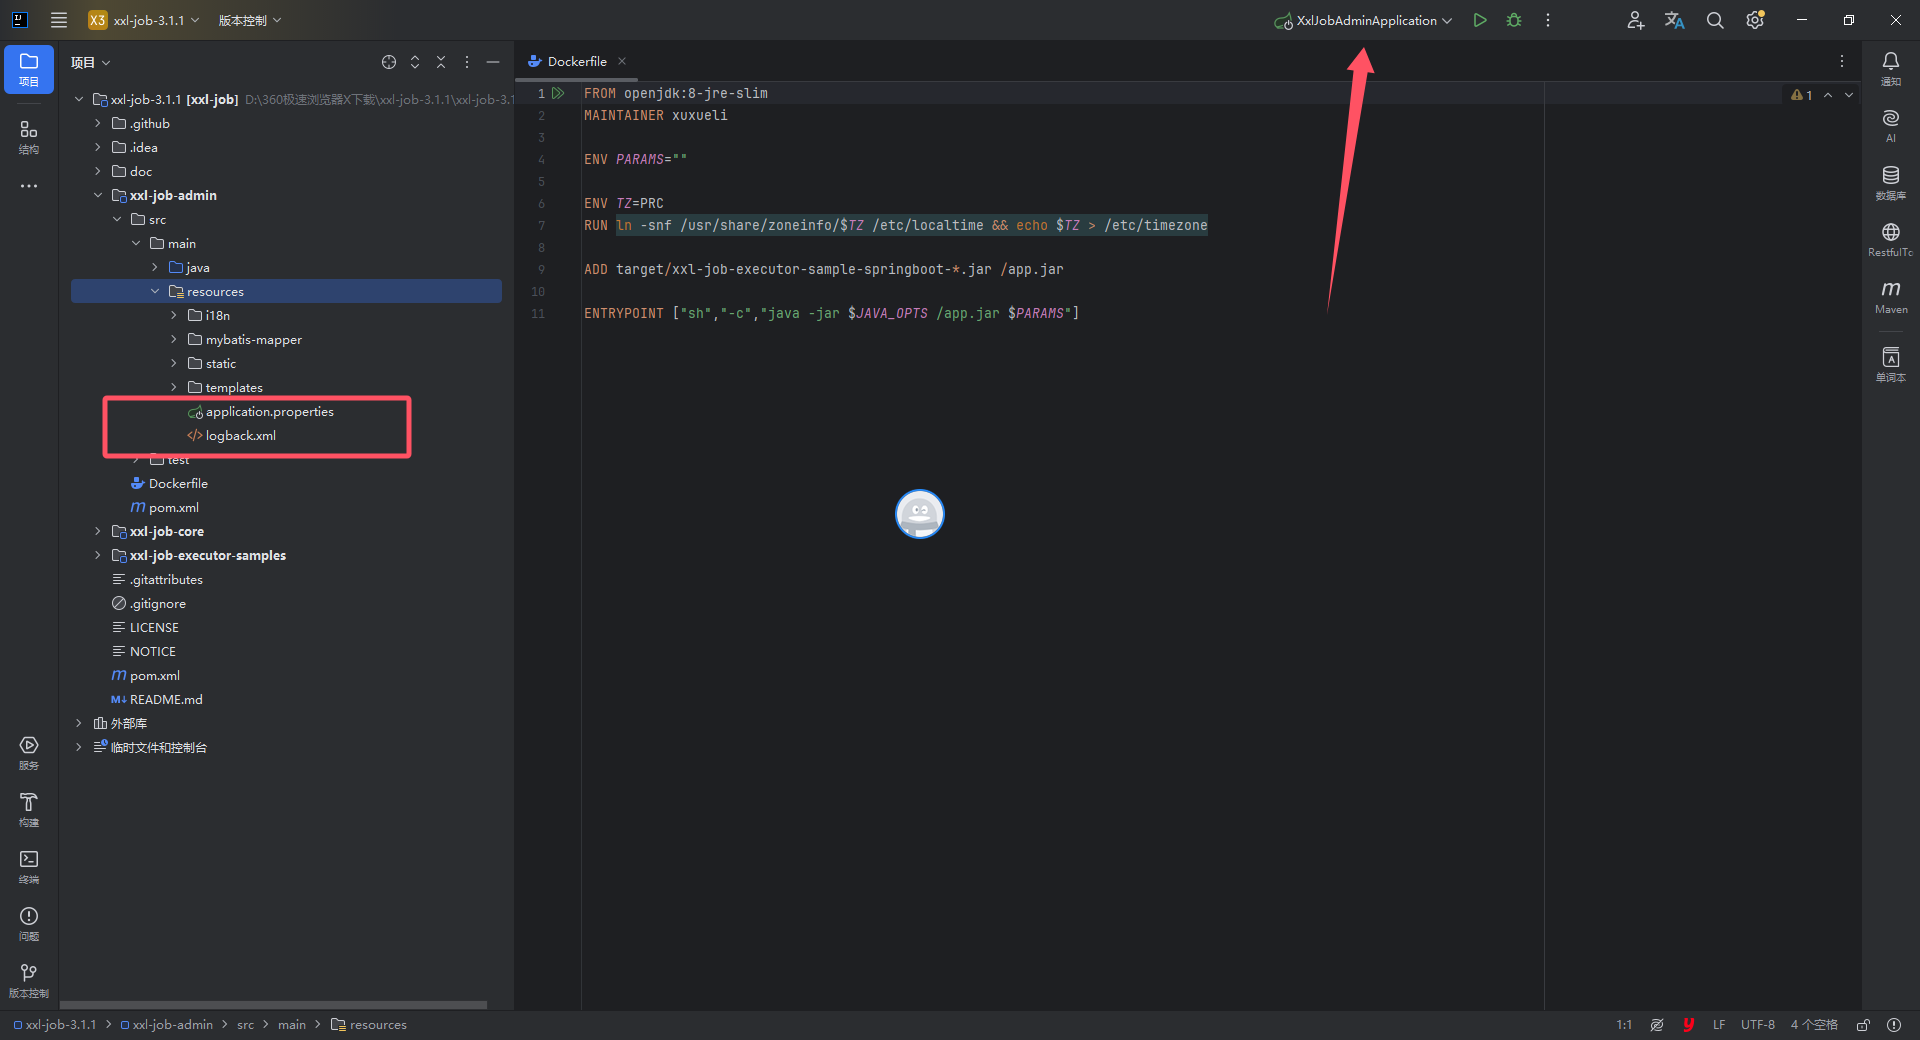Toggle the Project tool window button
1920x1040 pixels.
click(29, 68)
